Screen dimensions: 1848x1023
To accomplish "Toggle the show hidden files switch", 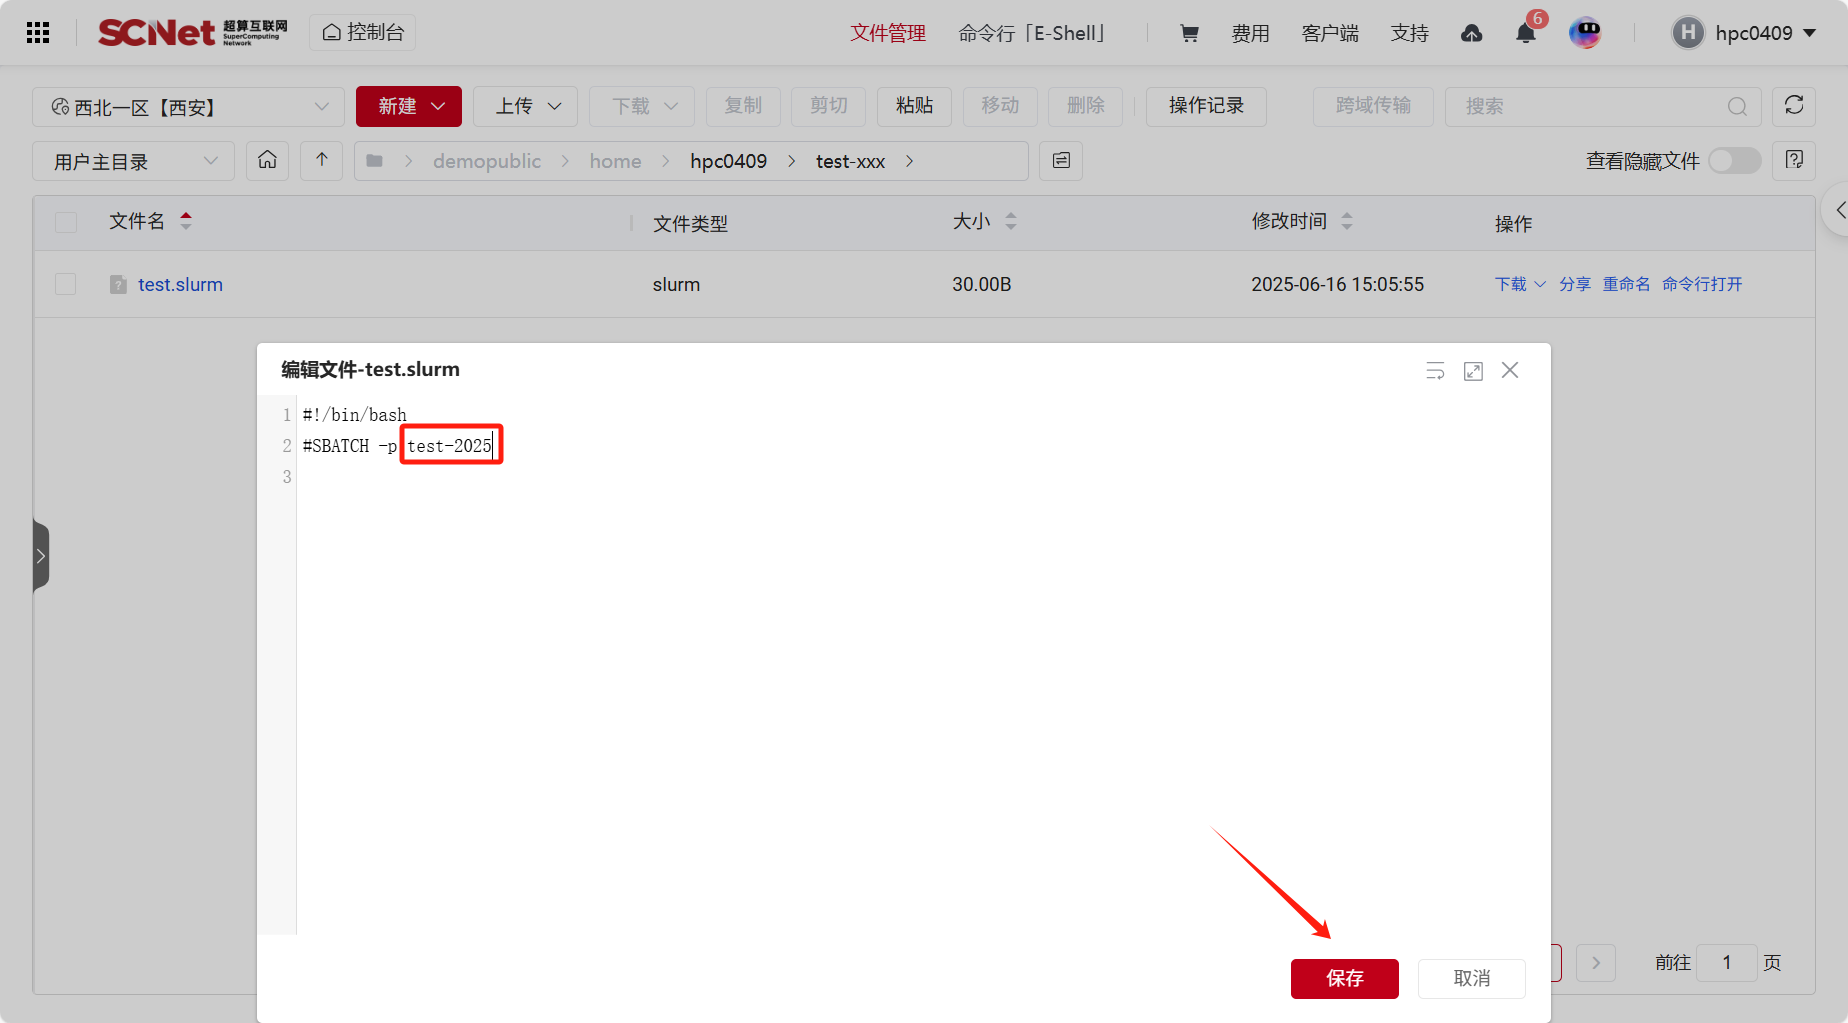I will 1734,161.
